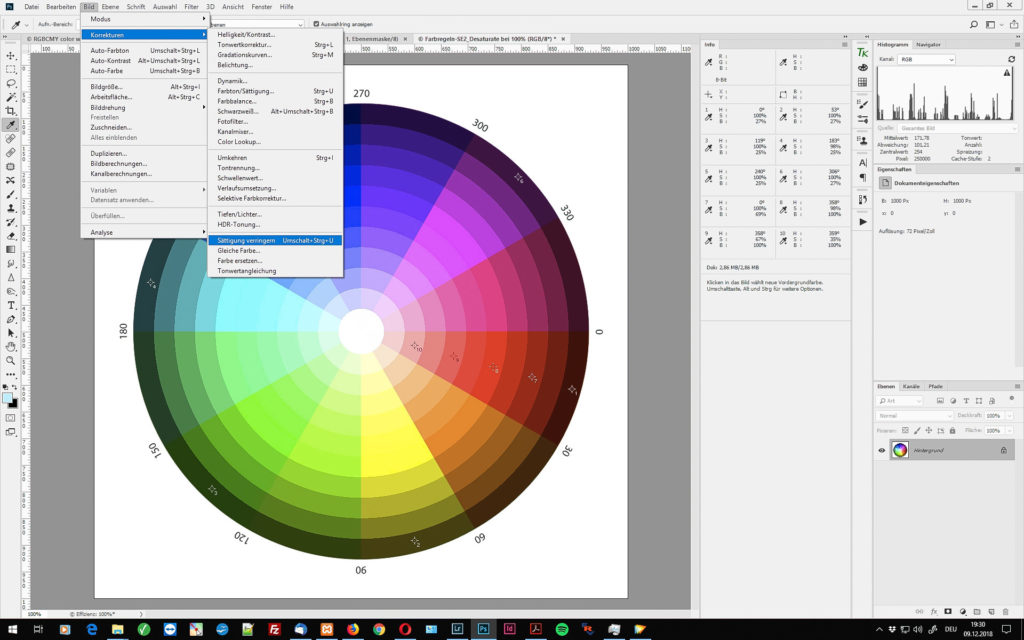This screenshot has width=1024, height=640.
Task: Choose 'Sättigung verringern' from Korrekturen submenu
Action: 275,240
